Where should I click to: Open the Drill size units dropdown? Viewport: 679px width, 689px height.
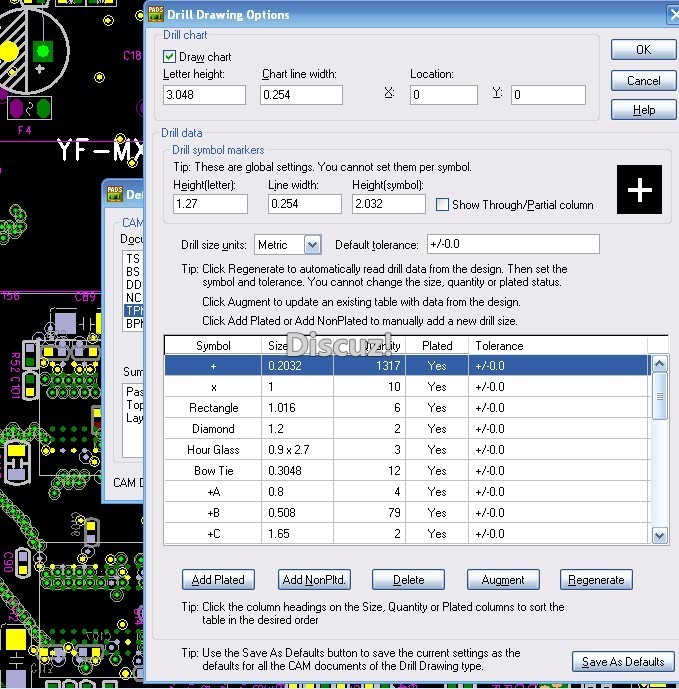[312, 245]
